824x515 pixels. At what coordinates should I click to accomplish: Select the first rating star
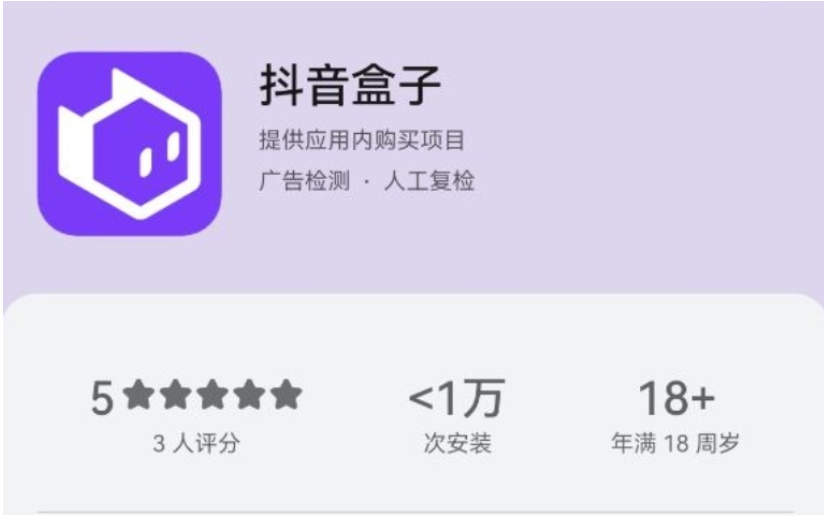139,395
